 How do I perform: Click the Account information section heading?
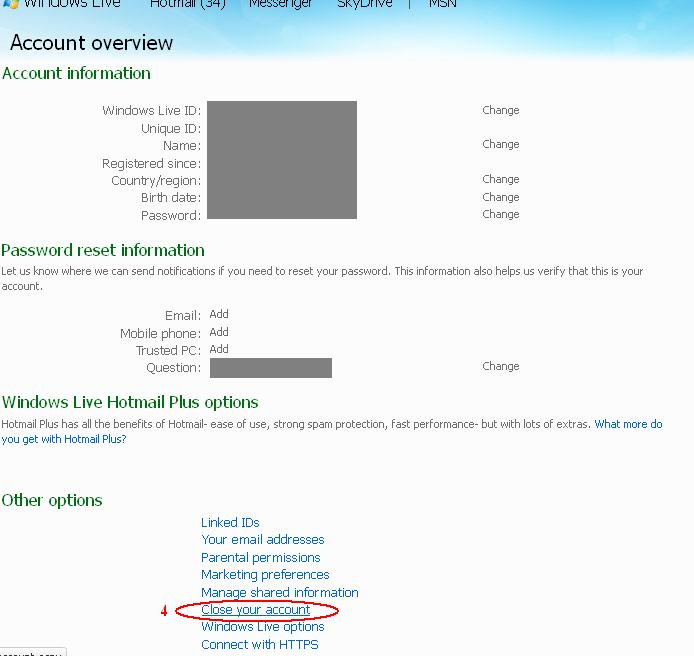coord(76,73)
